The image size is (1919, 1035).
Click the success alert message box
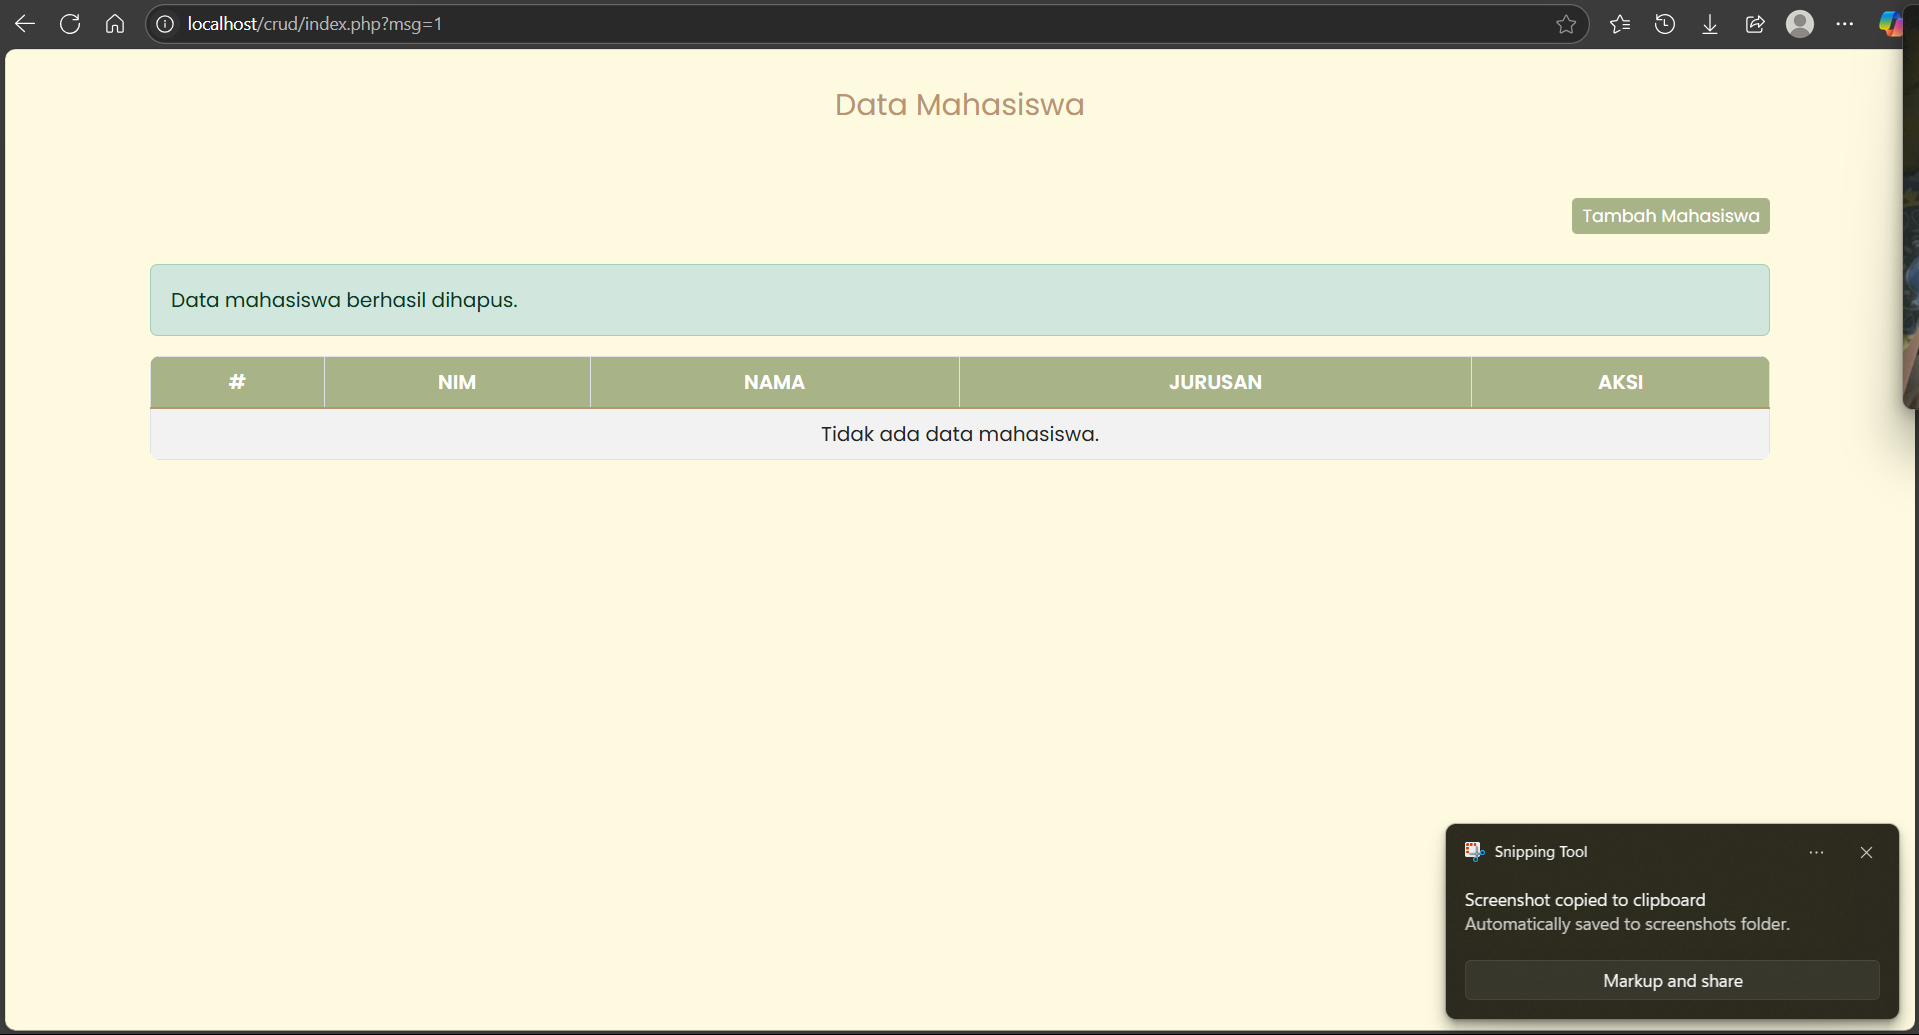point(959,300)
